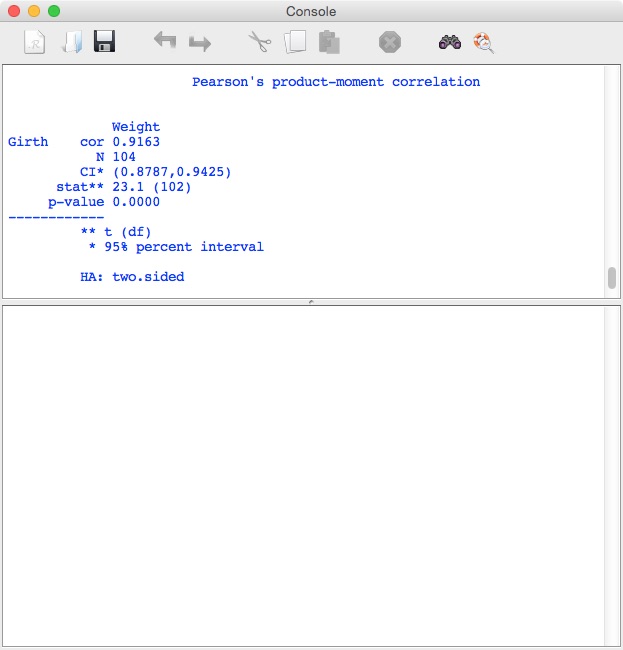Open an existing document via folder icon

pyautogui.click(x=72, y=42)
